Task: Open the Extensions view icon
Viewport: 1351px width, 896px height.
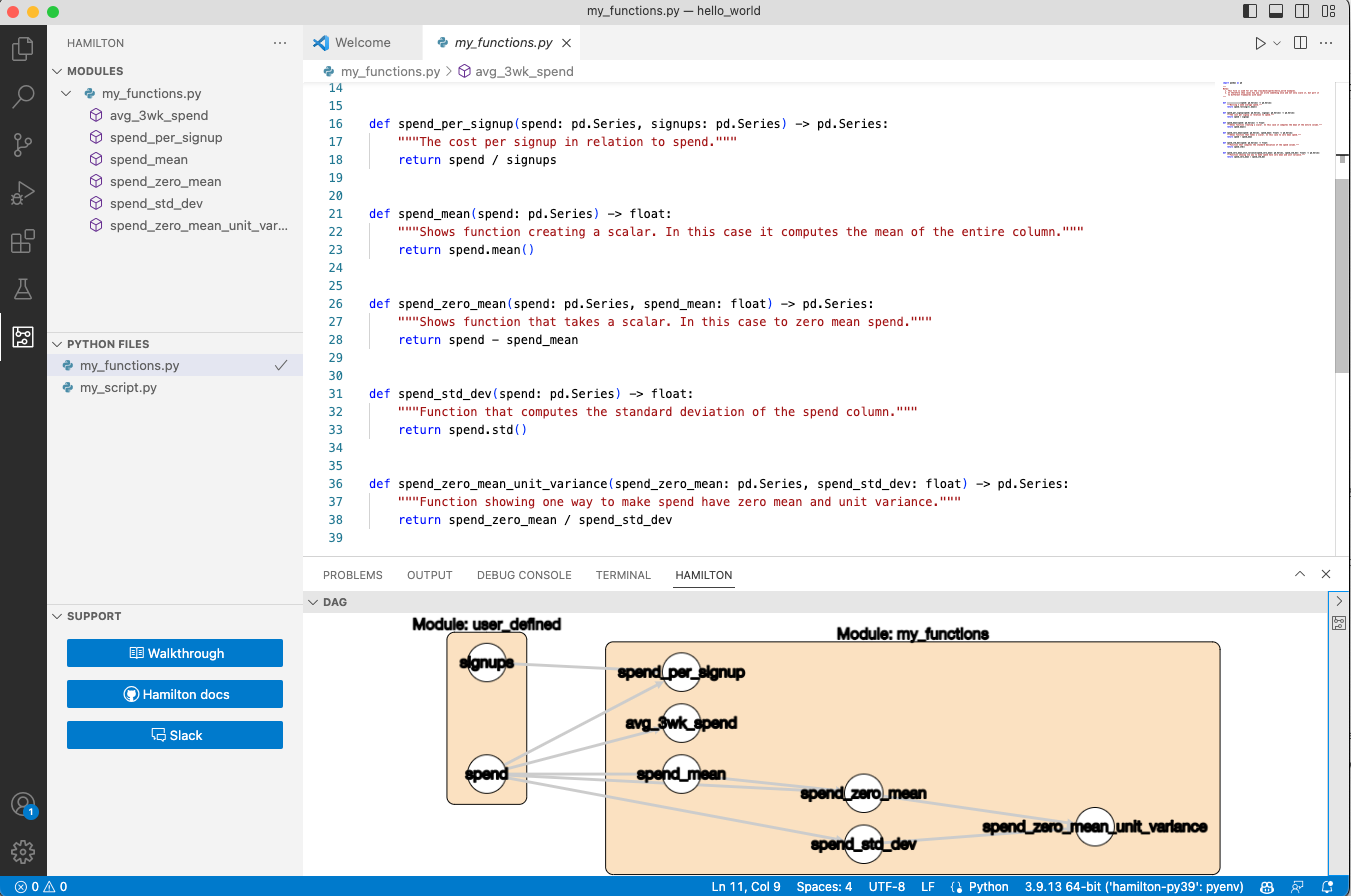Action: pyautogui.click(x=23, y=241)
